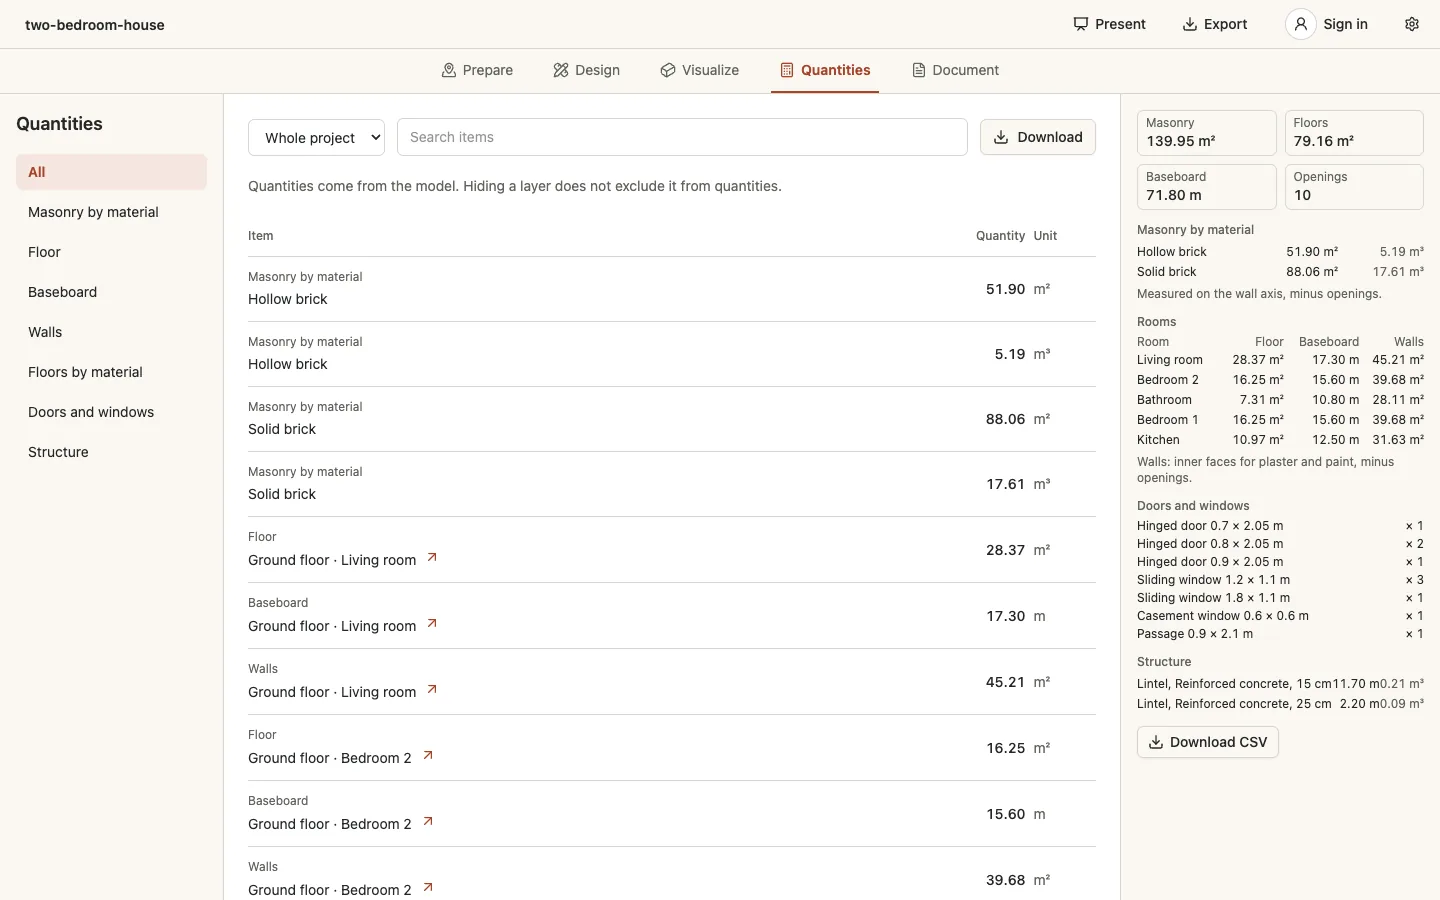Select Doors and windows in sidebar
The image size is (1440, 900).
111,412
